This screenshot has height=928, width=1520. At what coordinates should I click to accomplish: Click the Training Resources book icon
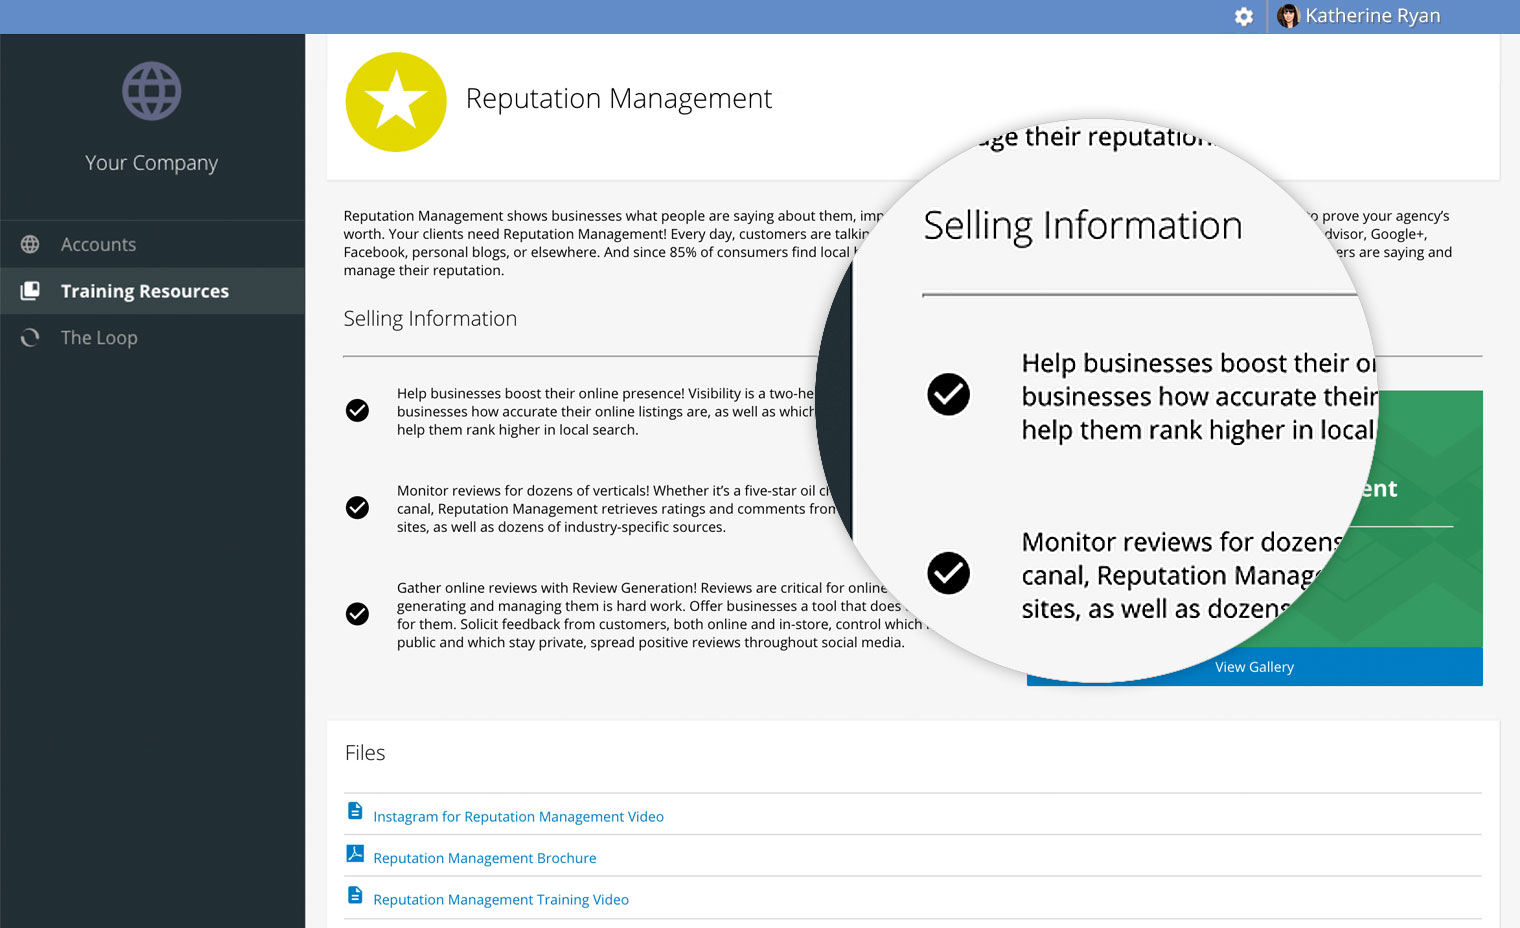coord(30,291)
